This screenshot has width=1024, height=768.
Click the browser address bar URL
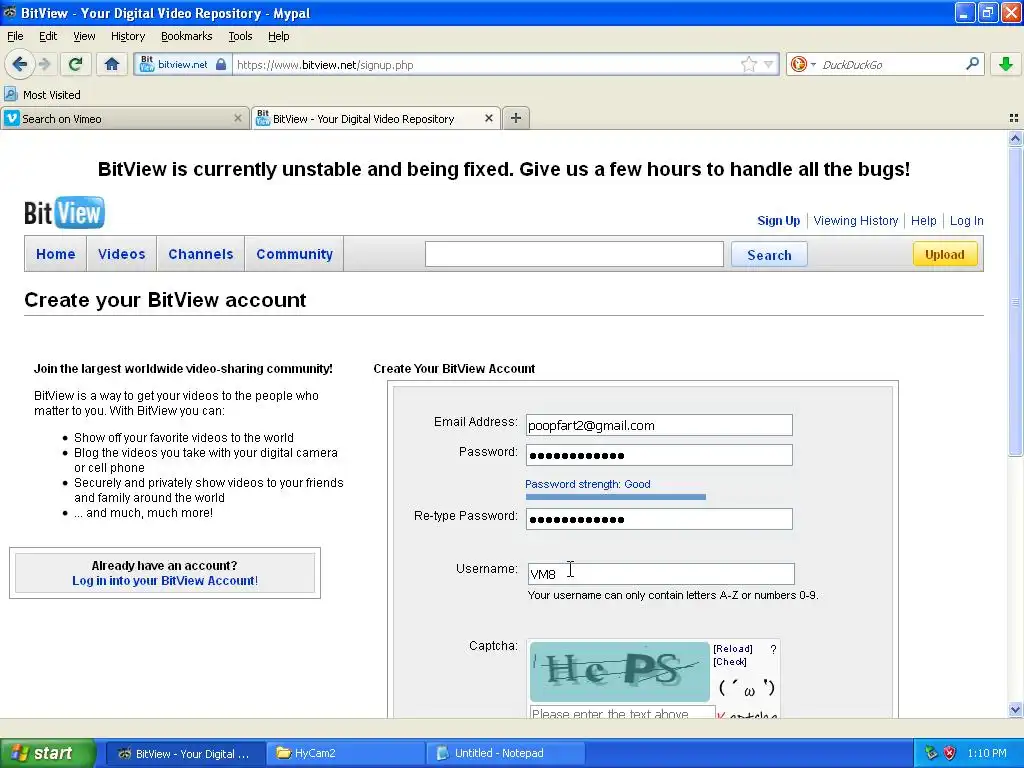[x=487, y=65]
